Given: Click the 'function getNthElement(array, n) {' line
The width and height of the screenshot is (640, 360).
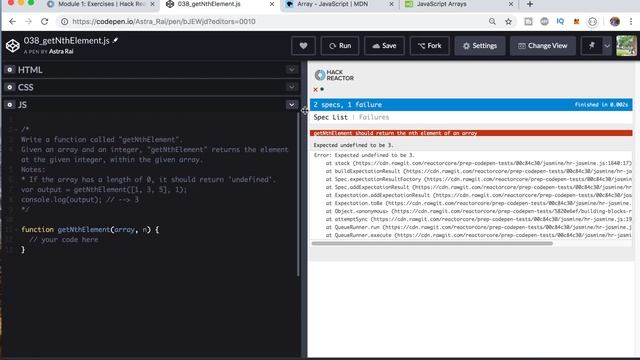Looking at the screenshot, I should point(90,229).
